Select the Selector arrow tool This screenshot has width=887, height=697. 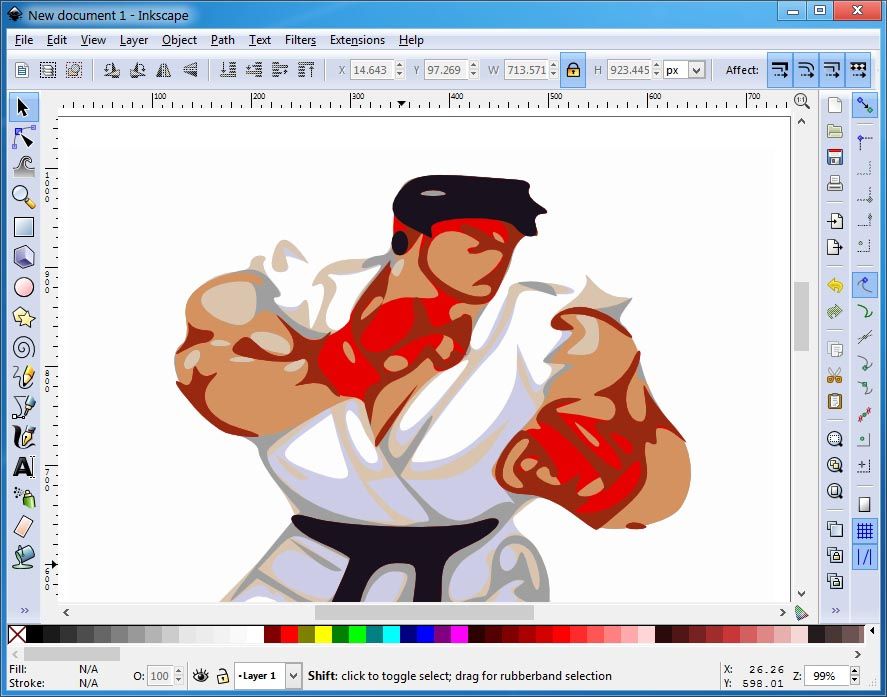point(23,107)
